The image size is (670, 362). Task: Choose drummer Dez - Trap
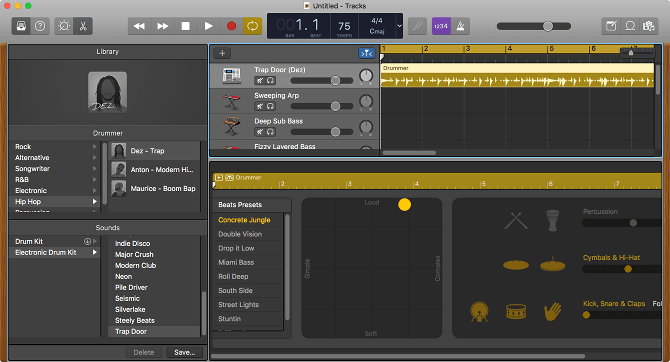pos(155,151)
